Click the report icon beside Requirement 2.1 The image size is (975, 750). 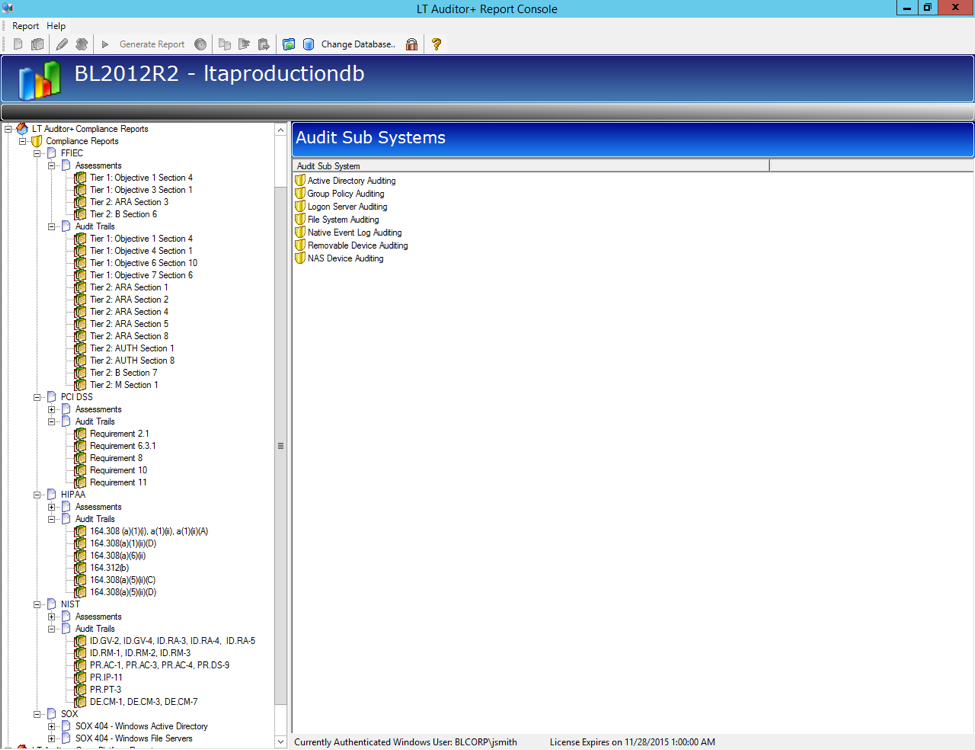[x=80, y=433]
